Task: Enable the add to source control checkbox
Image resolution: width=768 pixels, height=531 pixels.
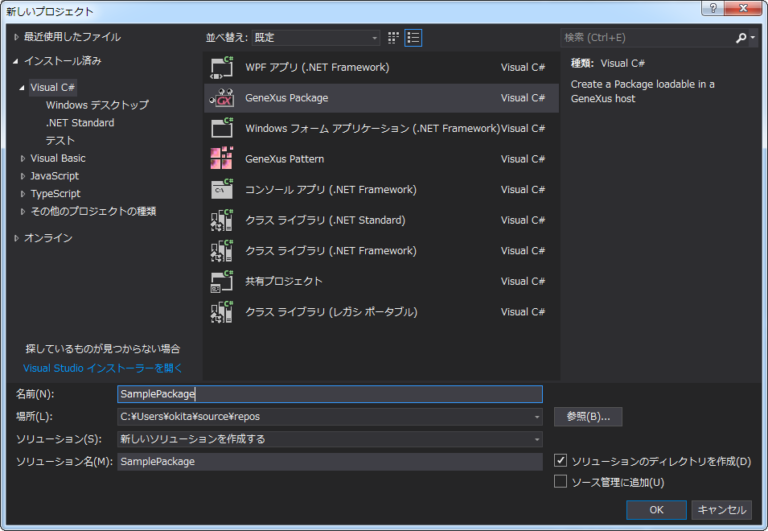Action: [561, 482]
